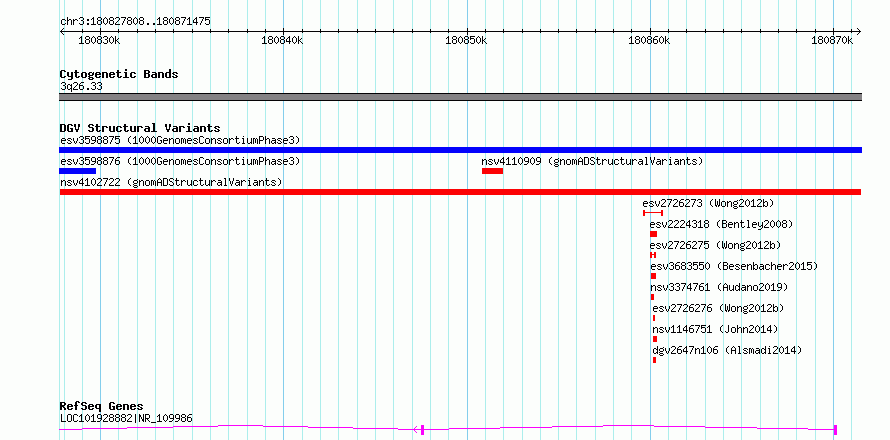Select the esv3683550 red variant block
The width and height of the screenshot is (890, 440).
[653, 276]
